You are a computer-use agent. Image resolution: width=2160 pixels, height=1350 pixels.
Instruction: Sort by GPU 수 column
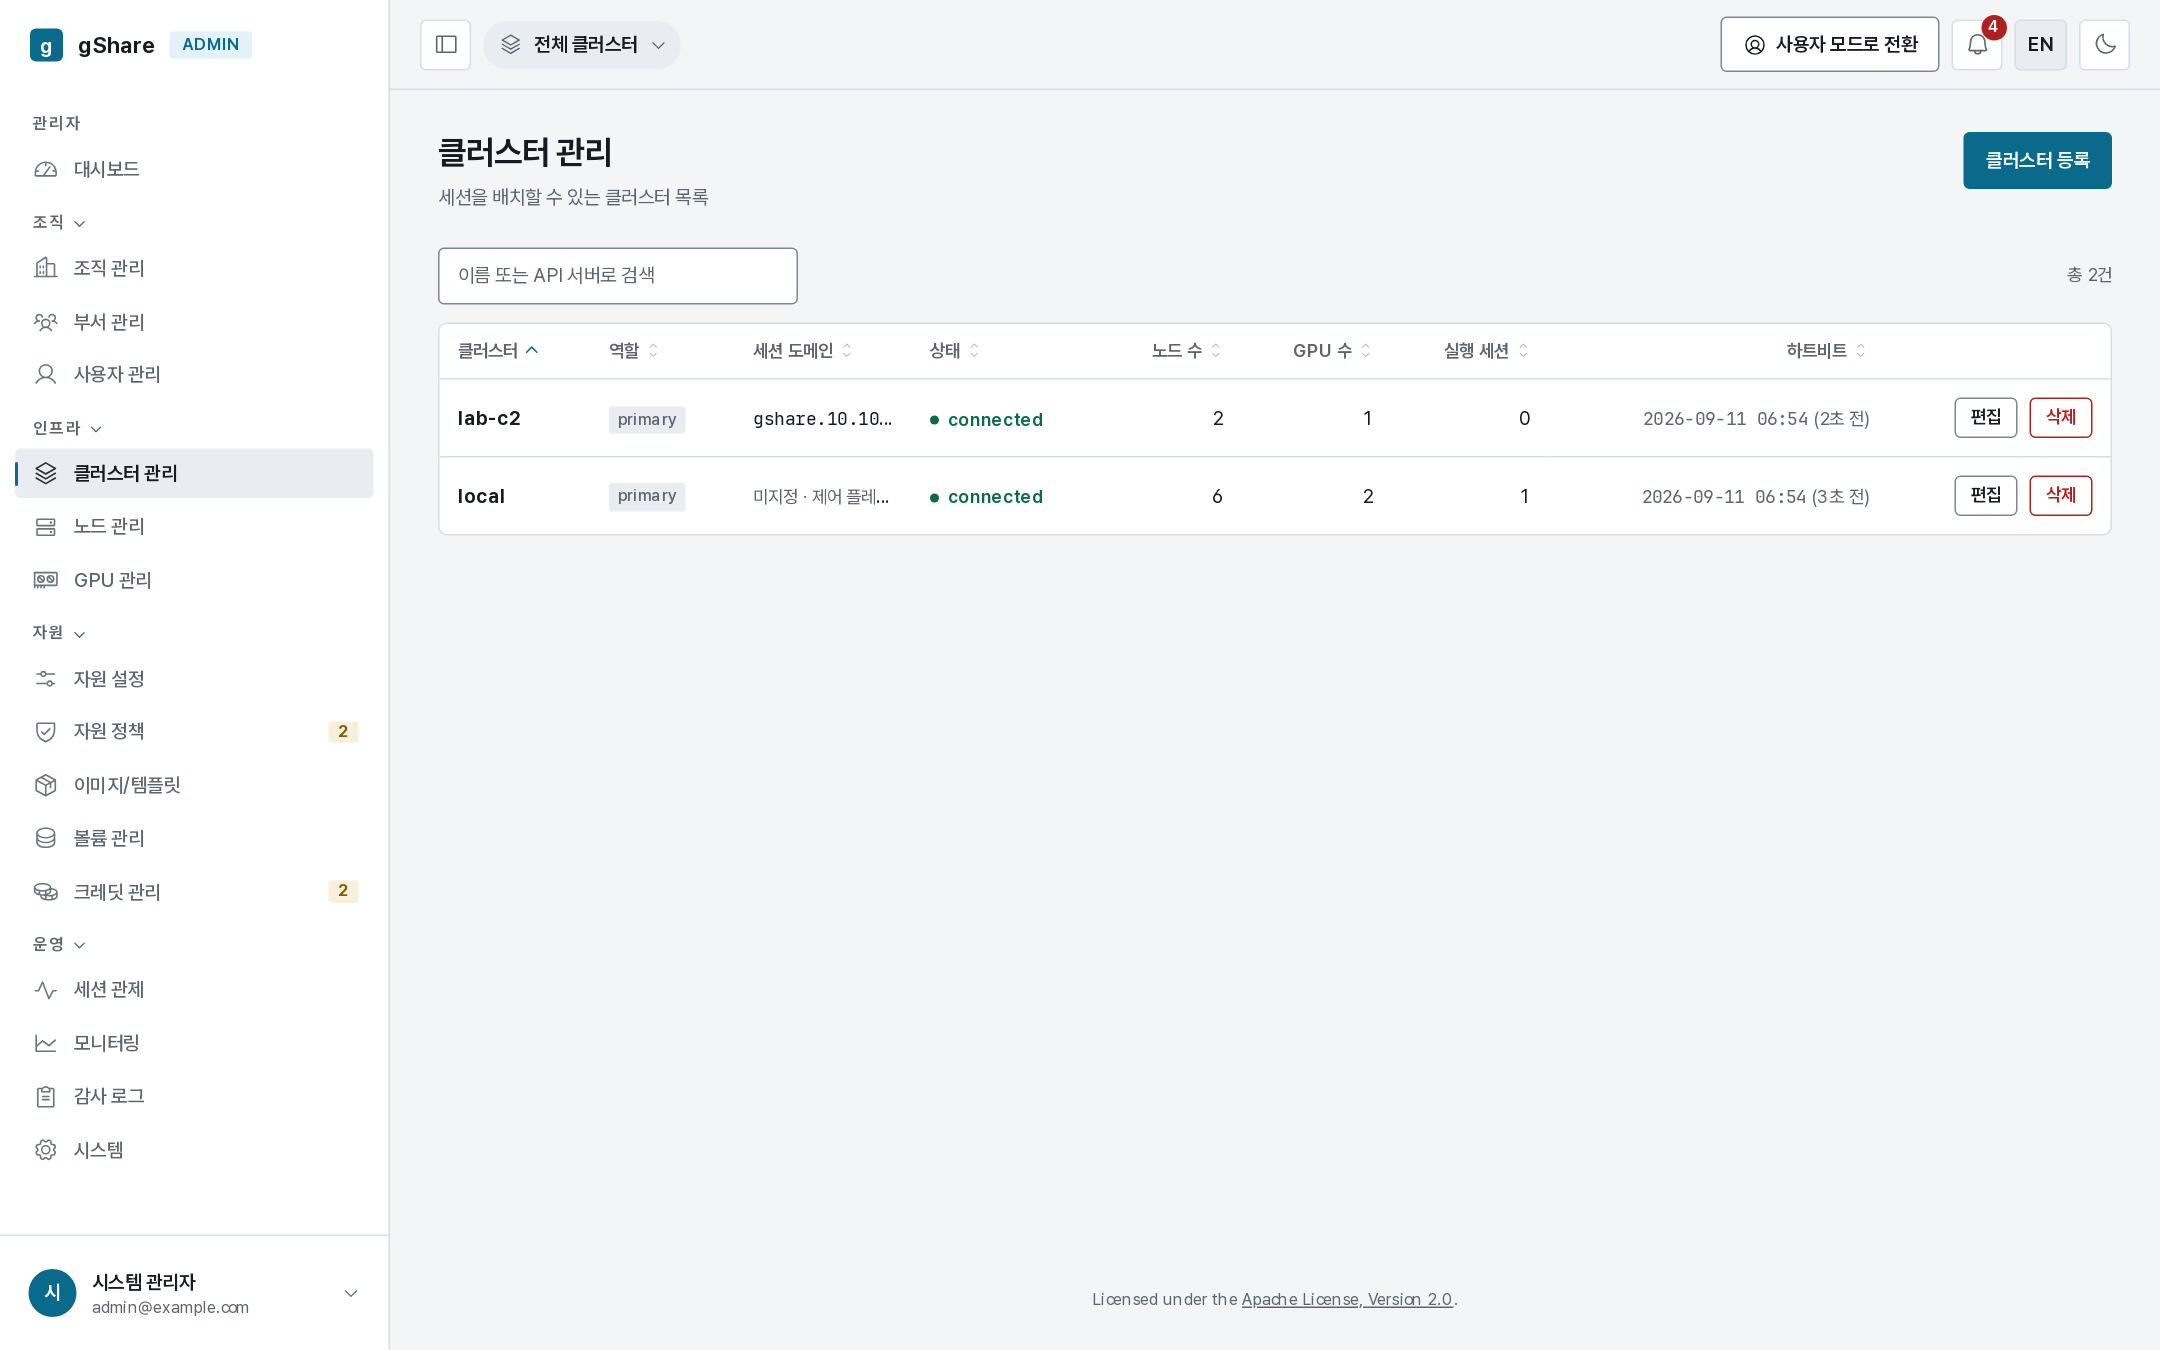coord(1332,351)
